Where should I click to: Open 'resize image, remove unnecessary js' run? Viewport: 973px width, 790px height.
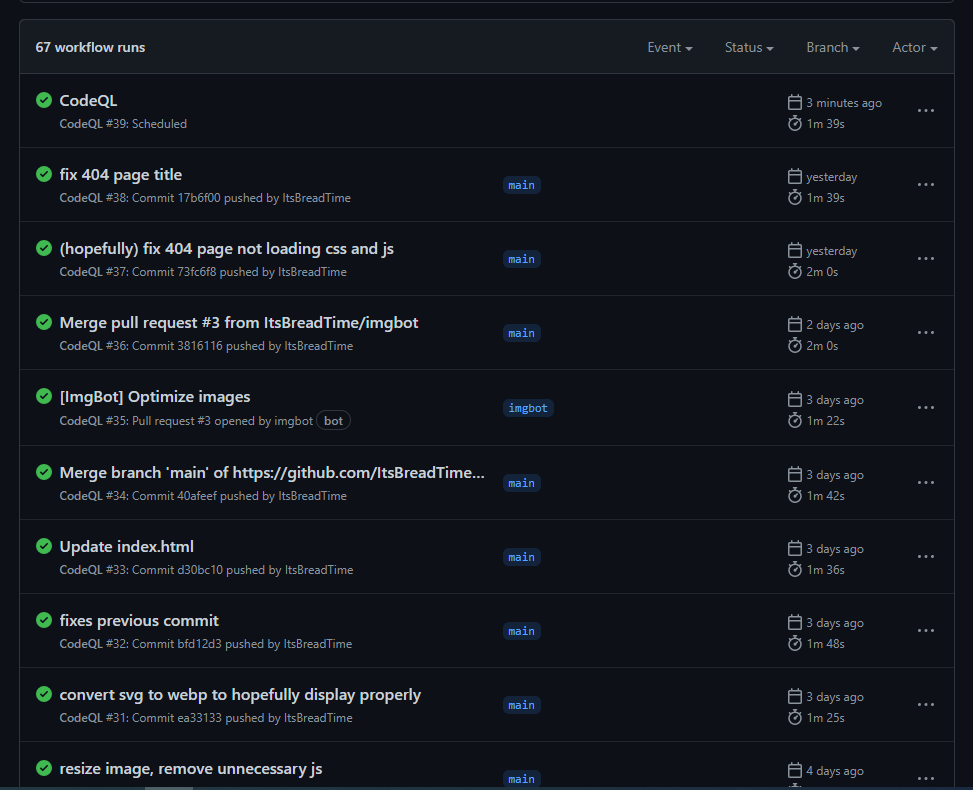pyautogui.click(x=190, y=769)
